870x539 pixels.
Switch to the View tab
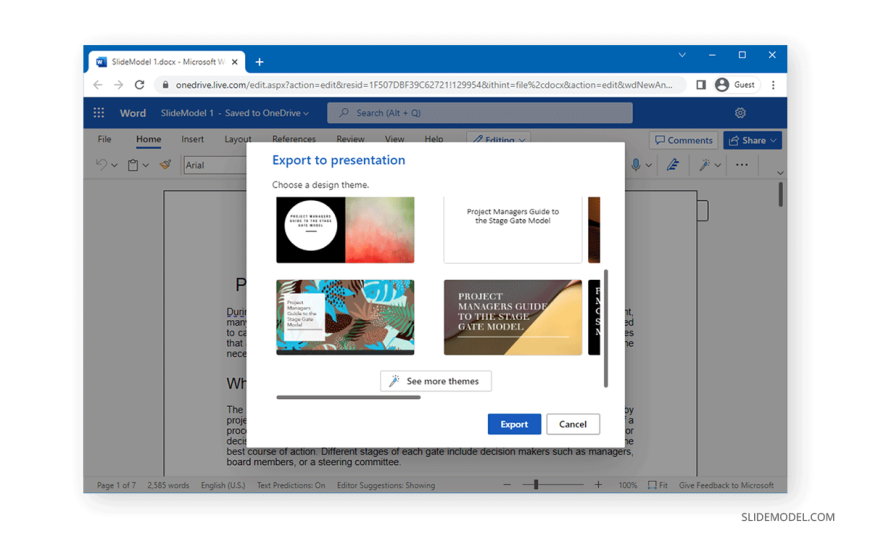(x=394, y=139)
